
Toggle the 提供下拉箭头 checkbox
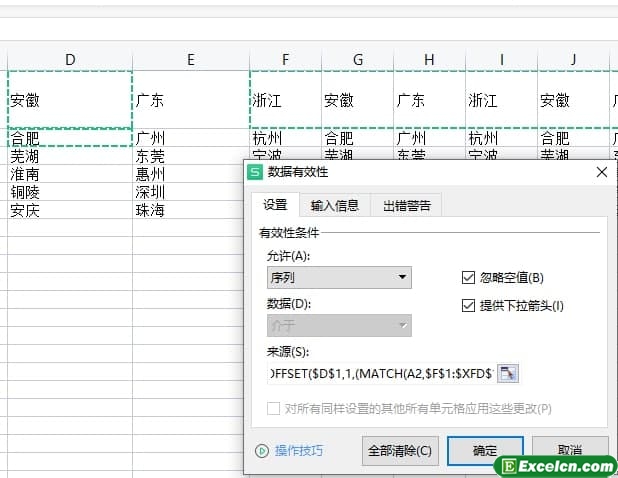[469, 305]
